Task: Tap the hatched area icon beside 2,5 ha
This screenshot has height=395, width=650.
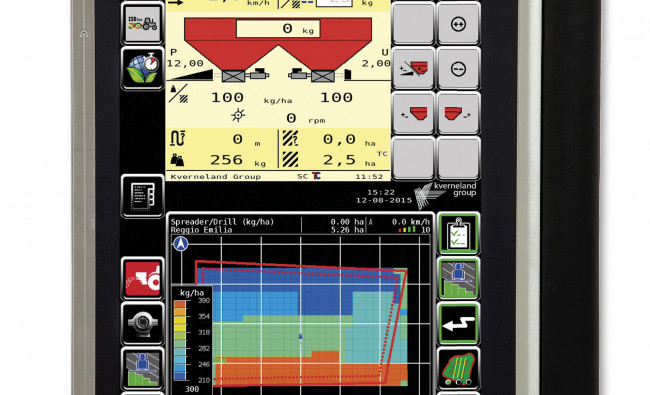Action: coord(290,160)
